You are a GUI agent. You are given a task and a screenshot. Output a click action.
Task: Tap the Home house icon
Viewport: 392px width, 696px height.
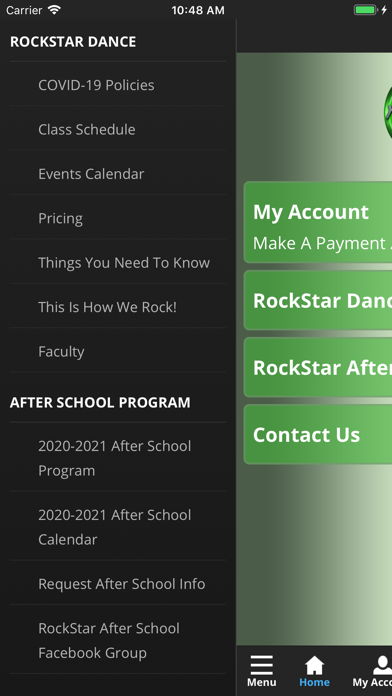314,665
